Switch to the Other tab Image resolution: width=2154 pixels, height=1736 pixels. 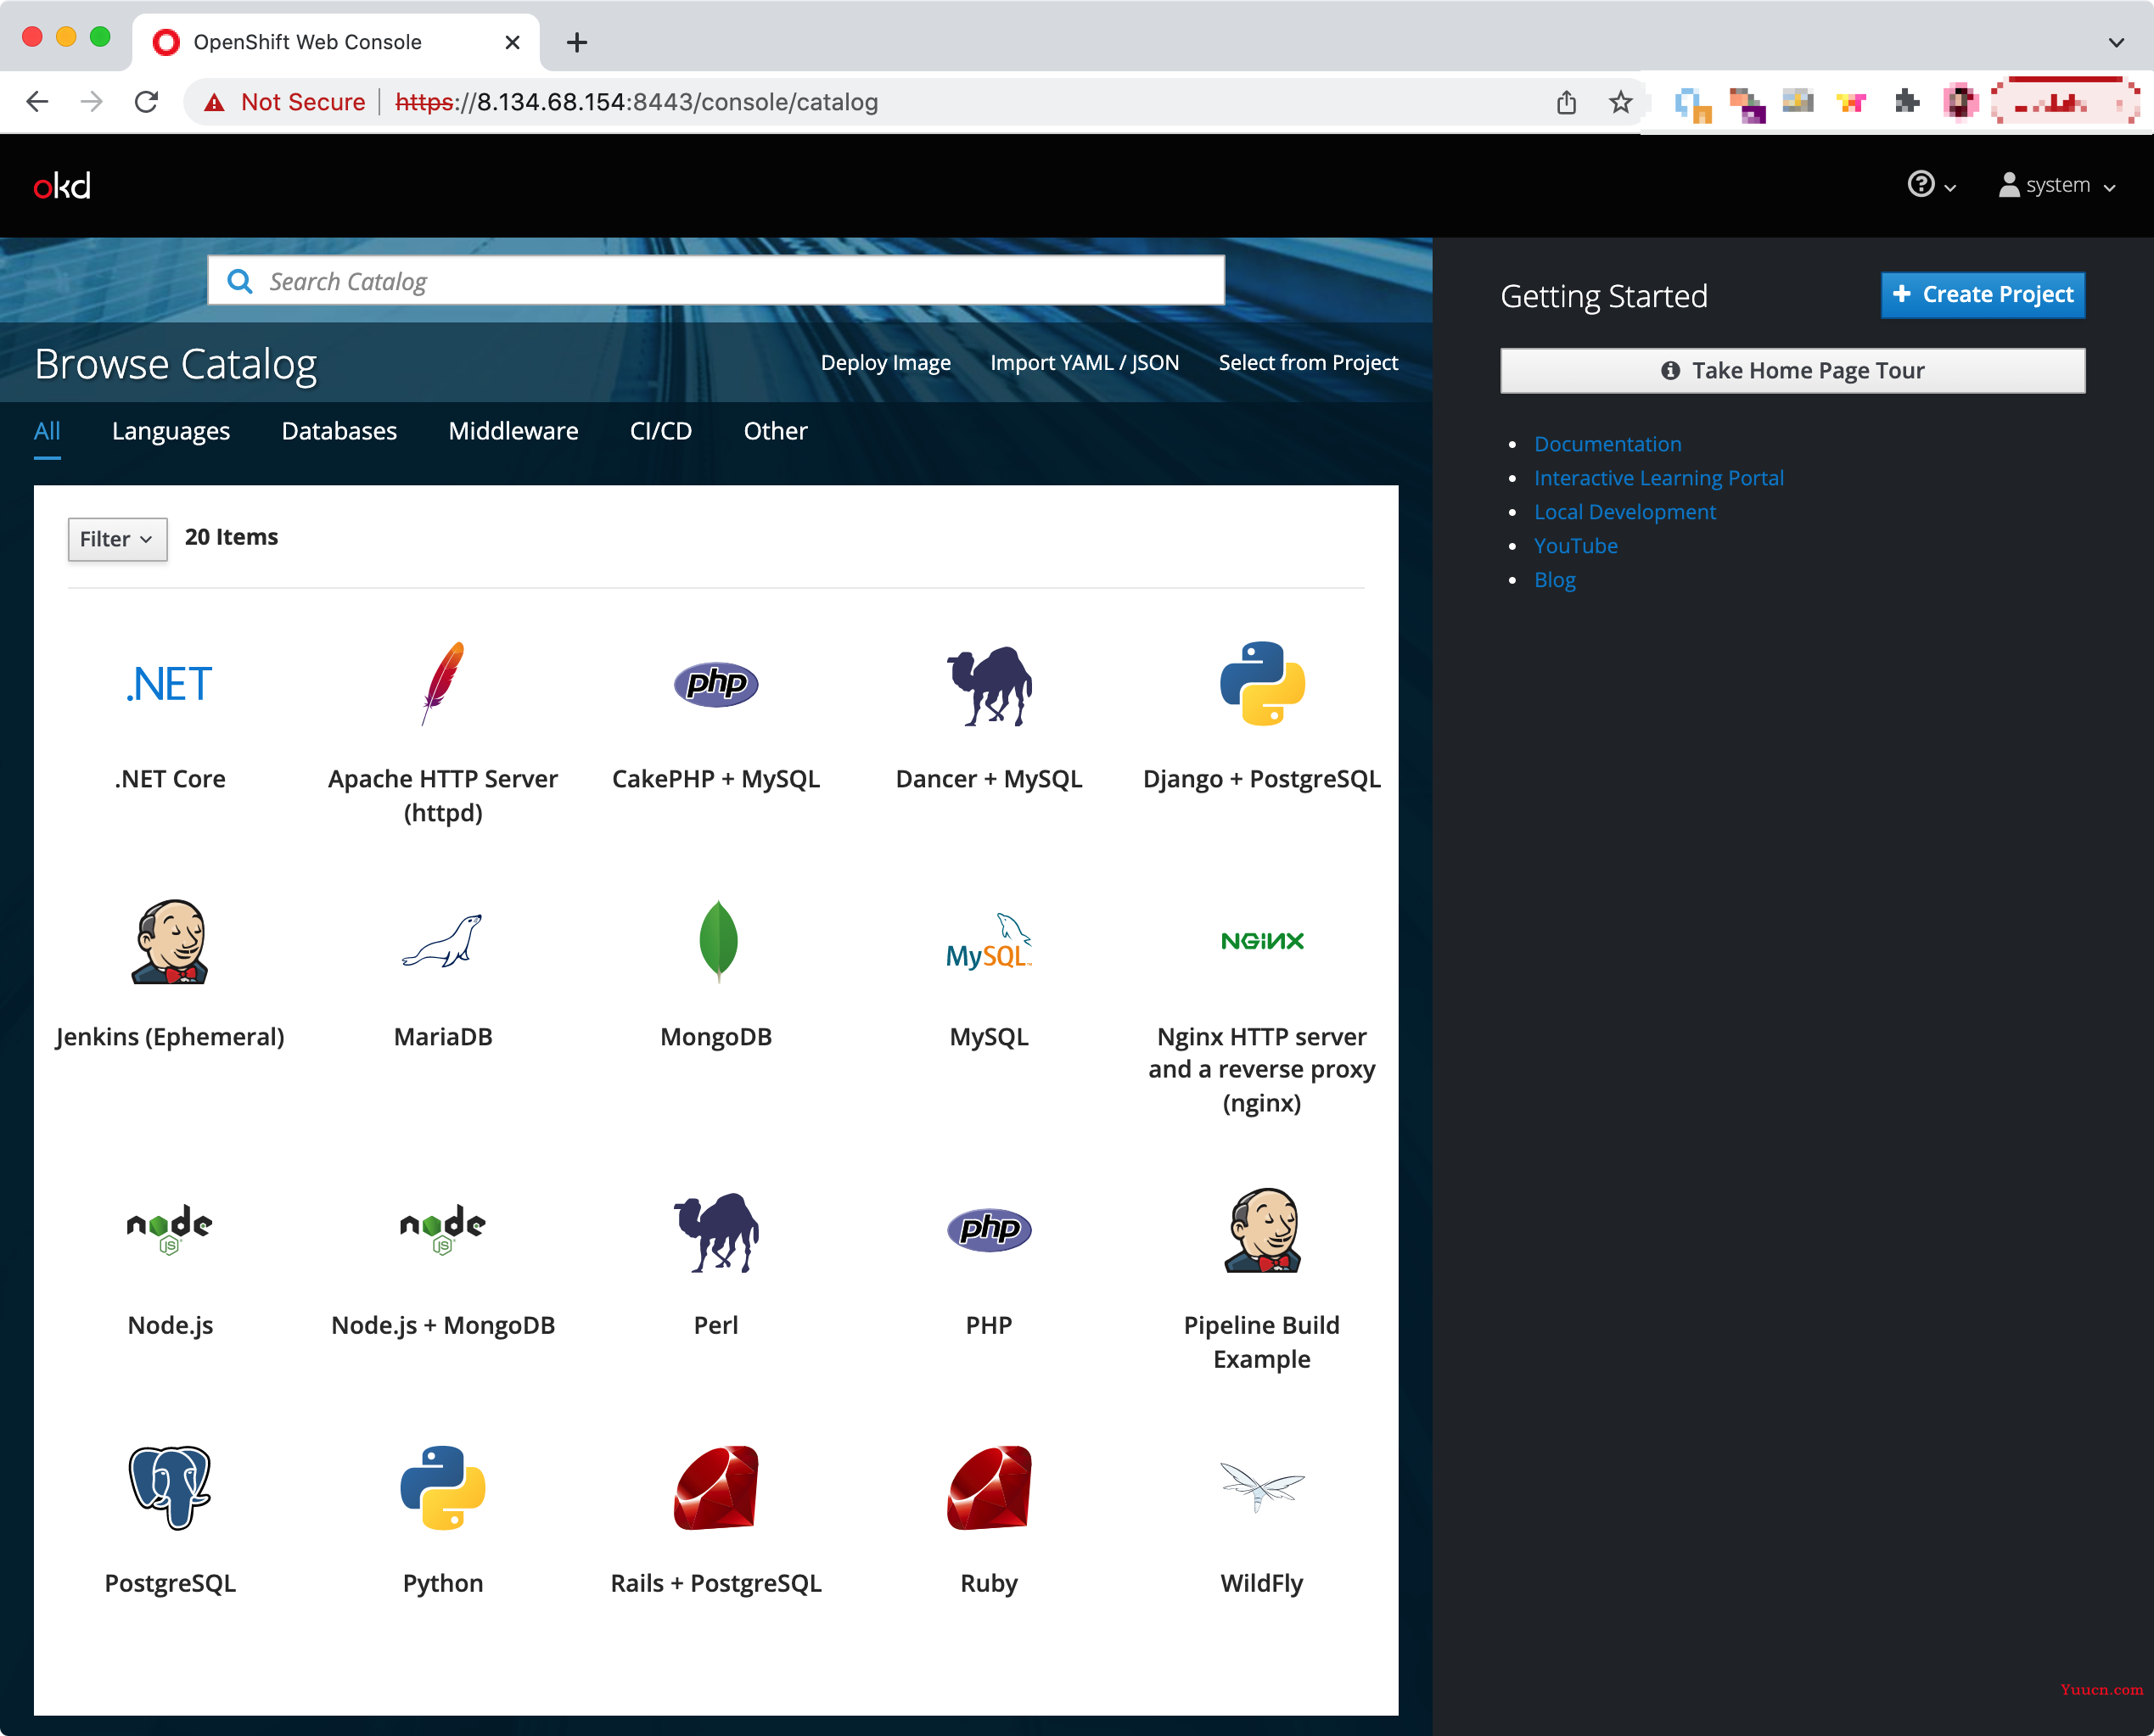pyautogui.click(x=775, y=431)
